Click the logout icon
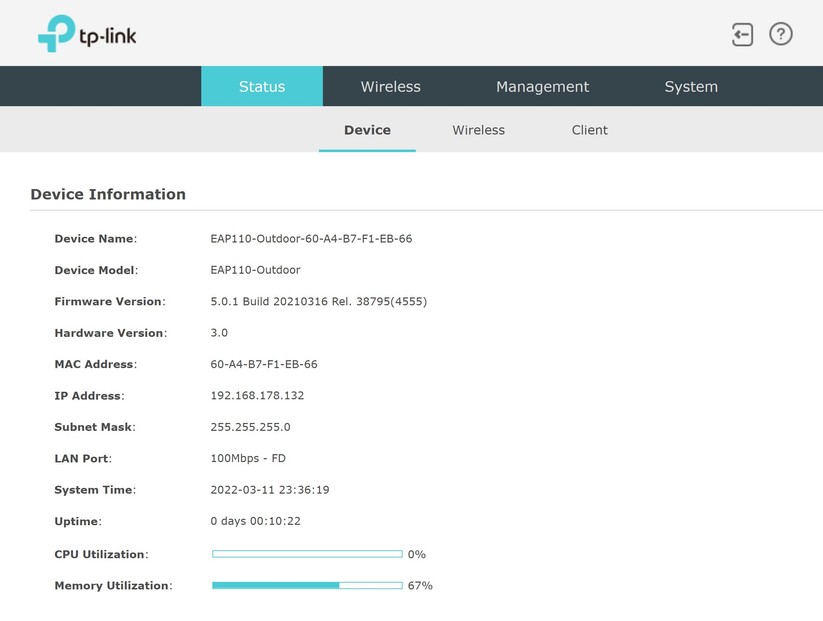Viewport: 823px width, 621px height. click(740, 33)
